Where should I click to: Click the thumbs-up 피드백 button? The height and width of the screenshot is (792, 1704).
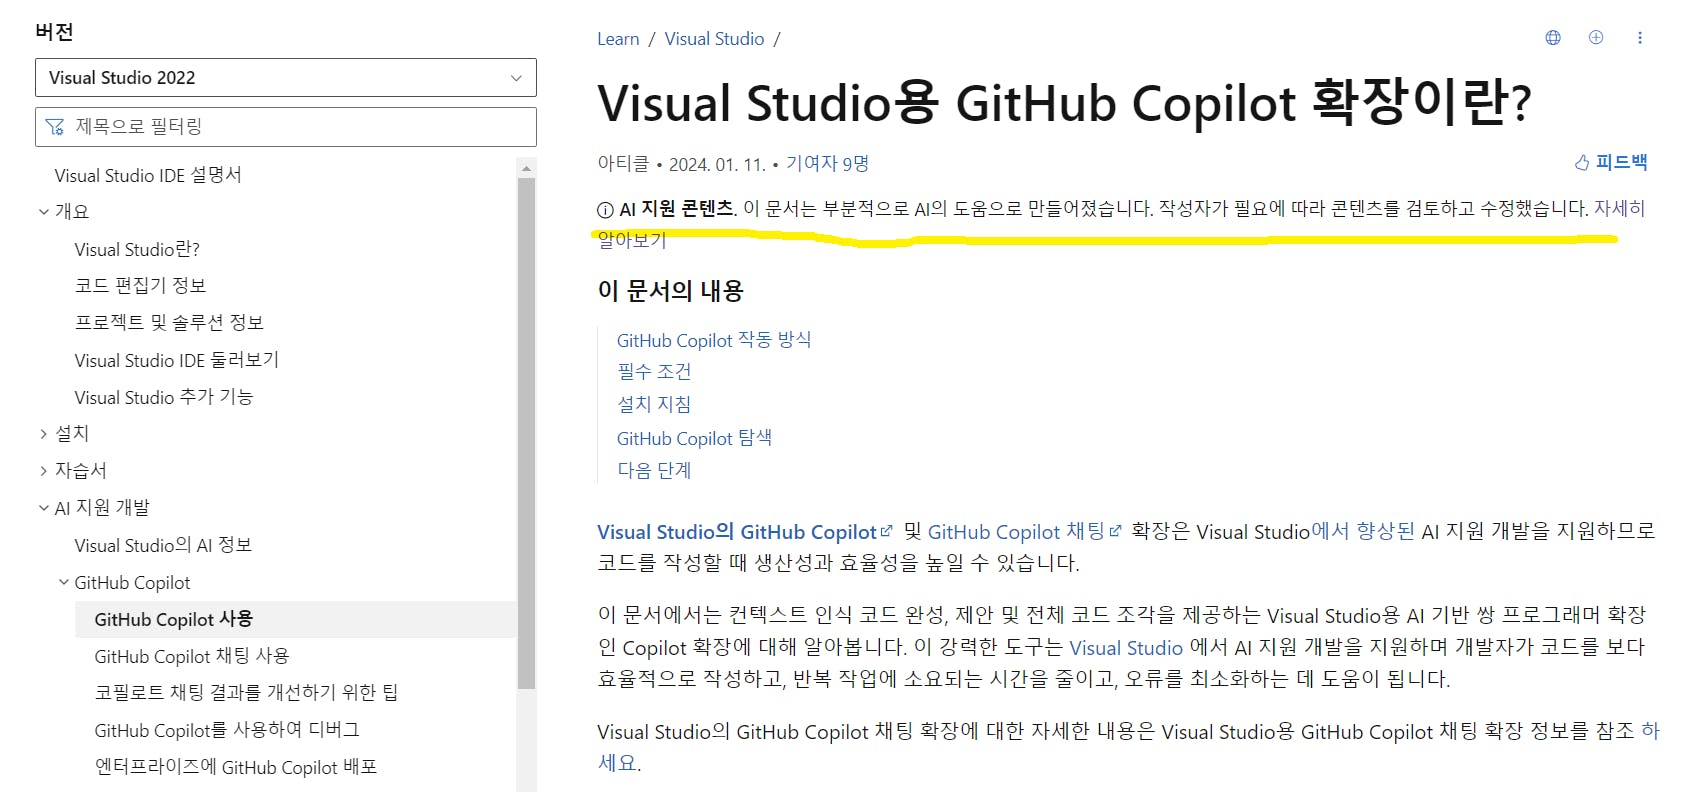[x=1611, y=162]
